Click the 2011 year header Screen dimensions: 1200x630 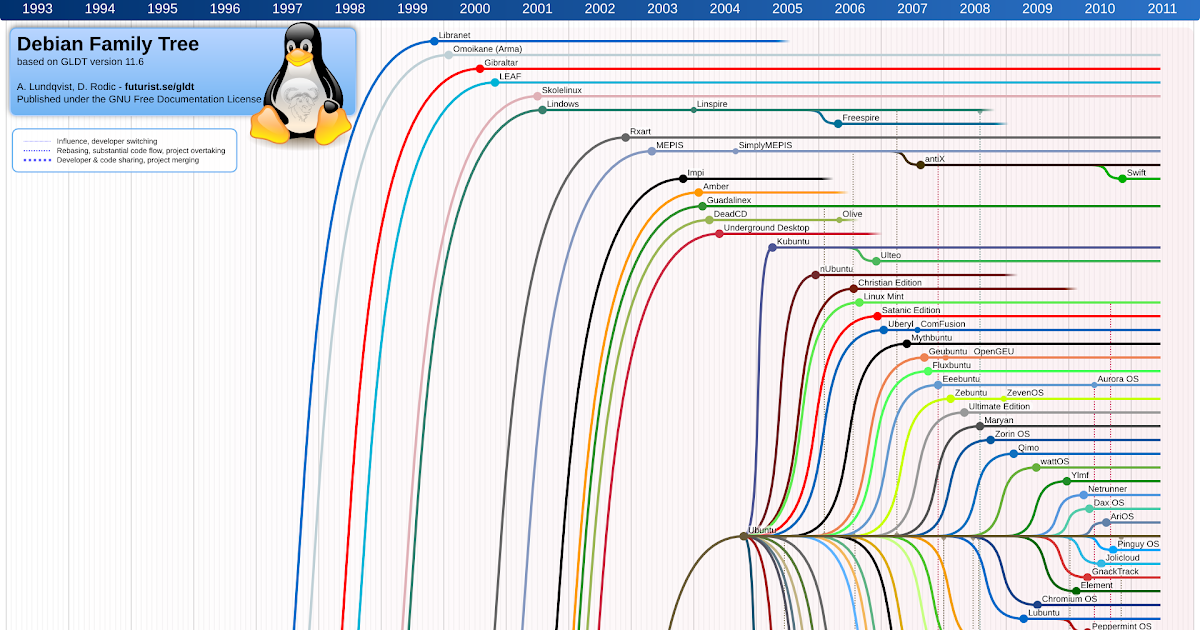click(x=1162, y=9)
